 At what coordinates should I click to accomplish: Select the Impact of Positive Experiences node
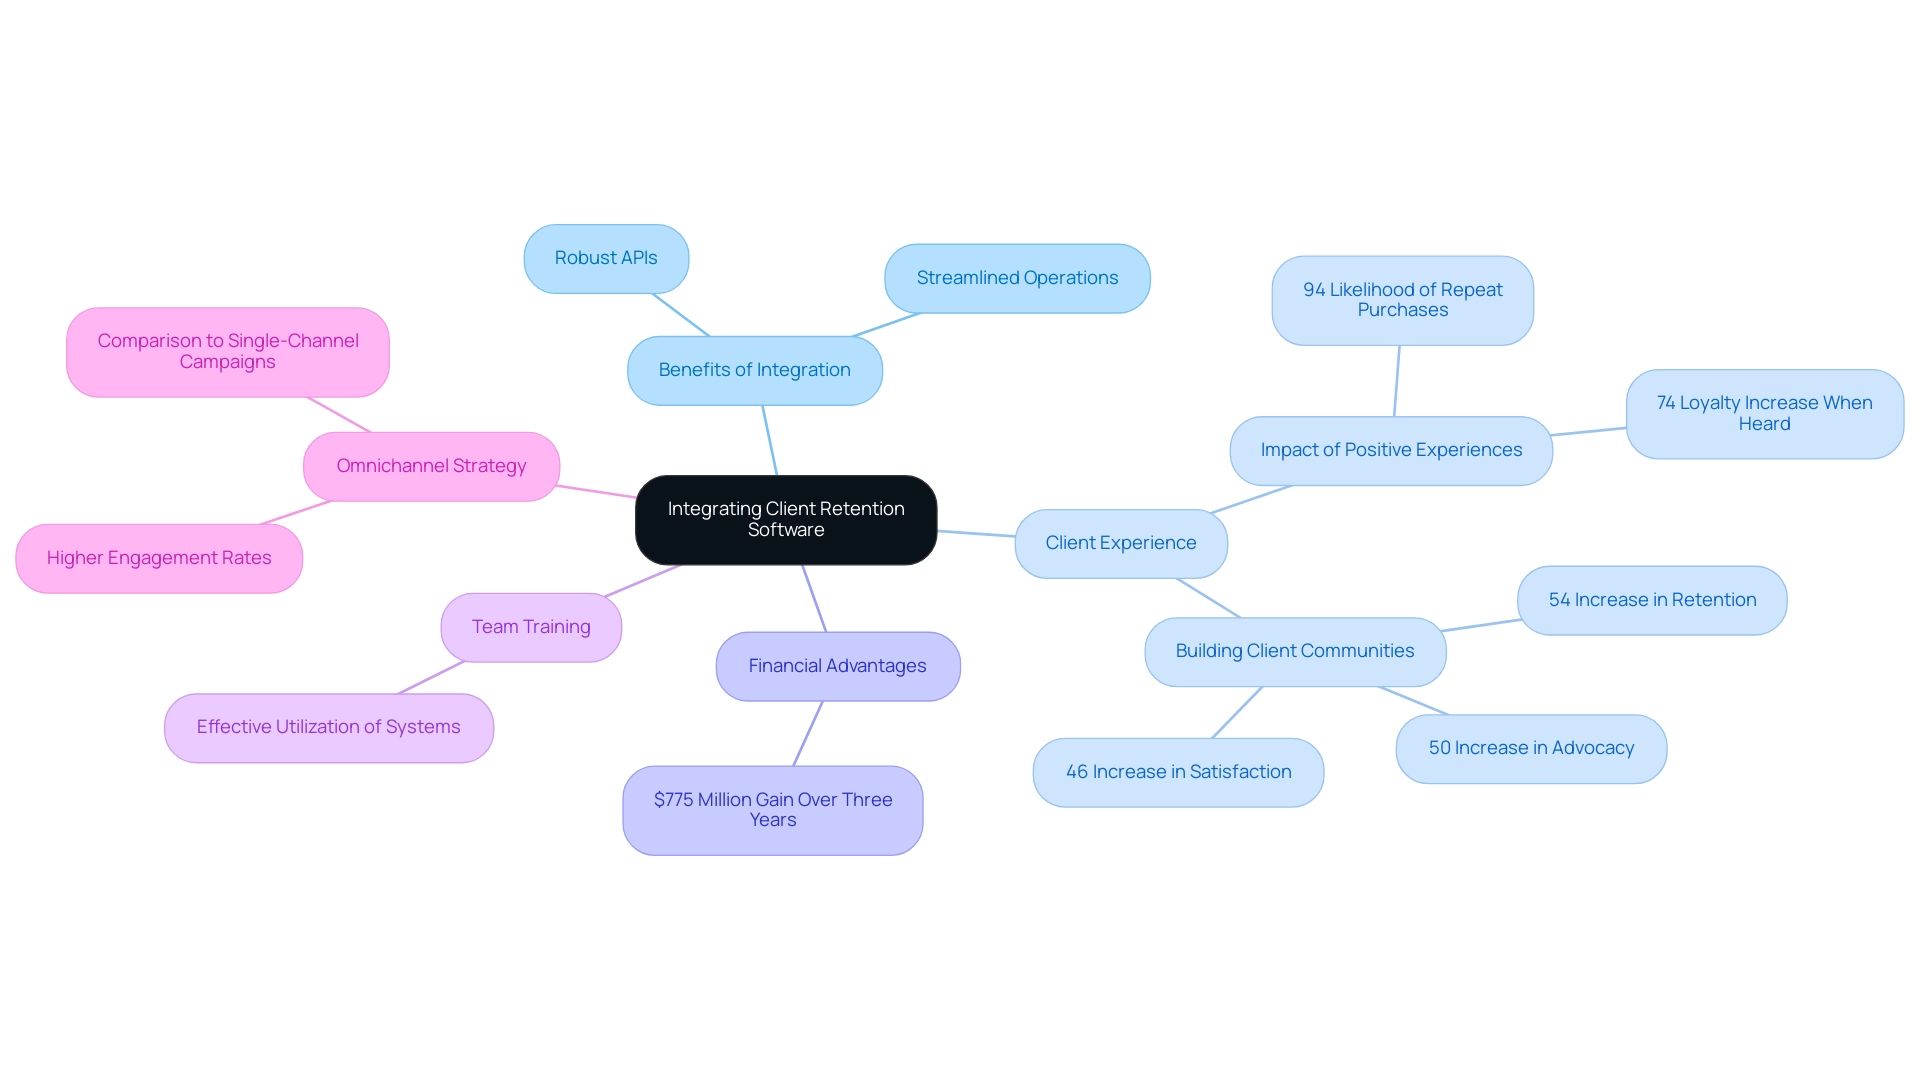(x=1386, y=449)
